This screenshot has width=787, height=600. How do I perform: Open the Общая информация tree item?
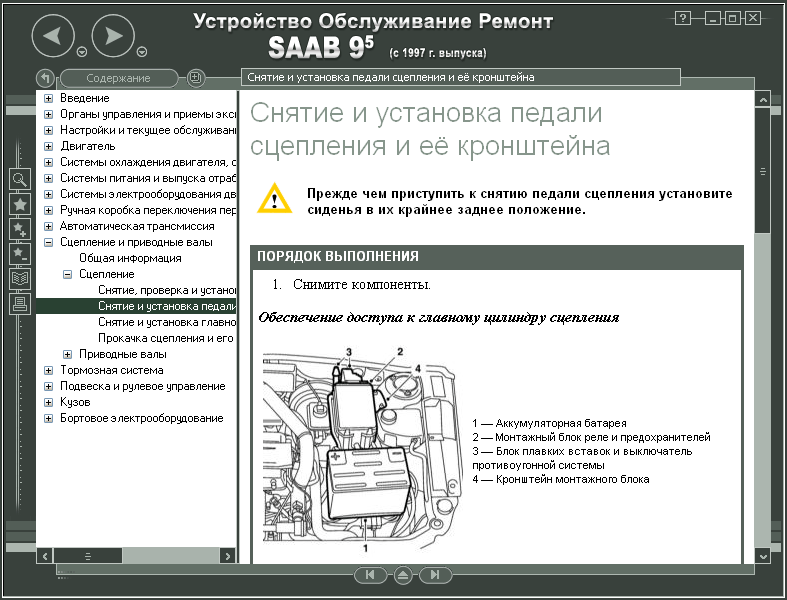click(x=123, y=258)
